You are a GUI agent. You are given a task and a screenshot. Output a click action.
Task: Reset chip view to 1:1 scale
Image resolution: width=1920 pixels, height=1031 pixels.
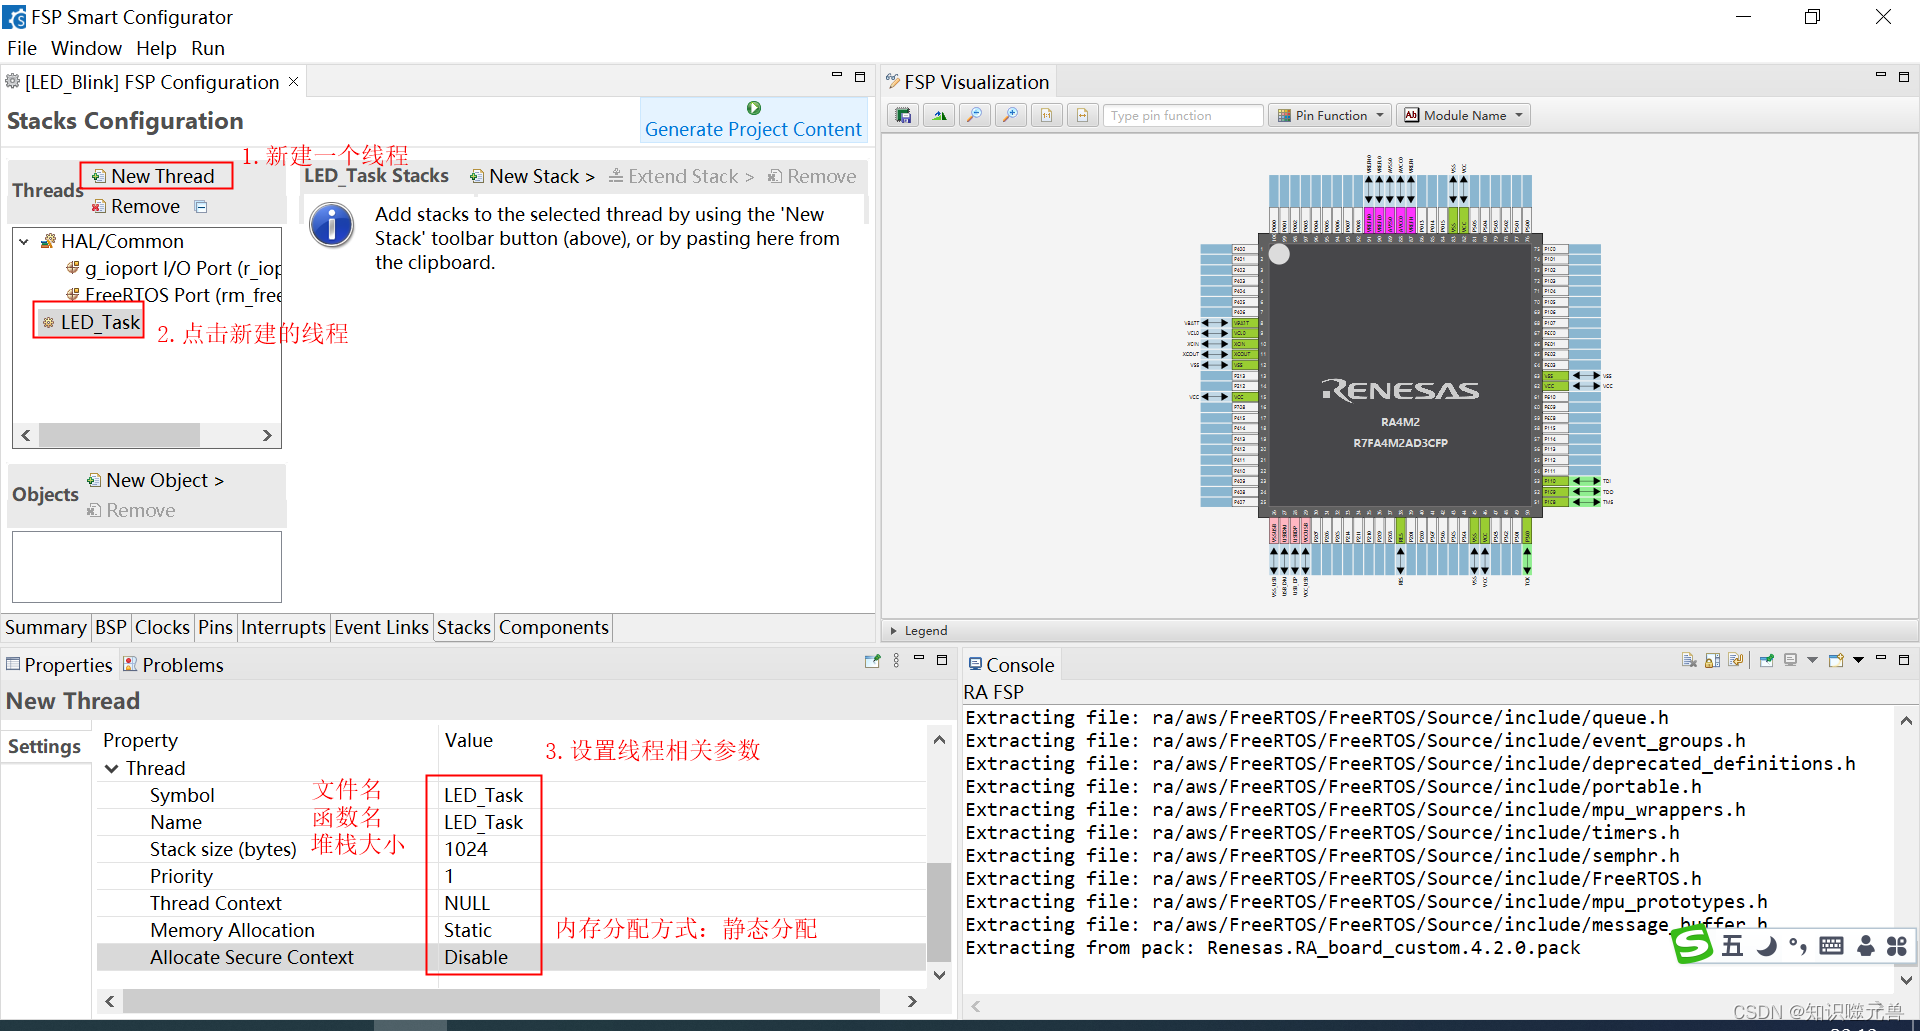(1046, 116)
